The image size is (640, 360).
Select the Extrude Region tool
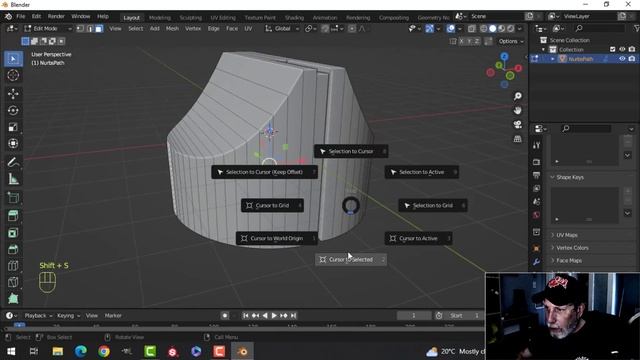[x=13, y=216]
